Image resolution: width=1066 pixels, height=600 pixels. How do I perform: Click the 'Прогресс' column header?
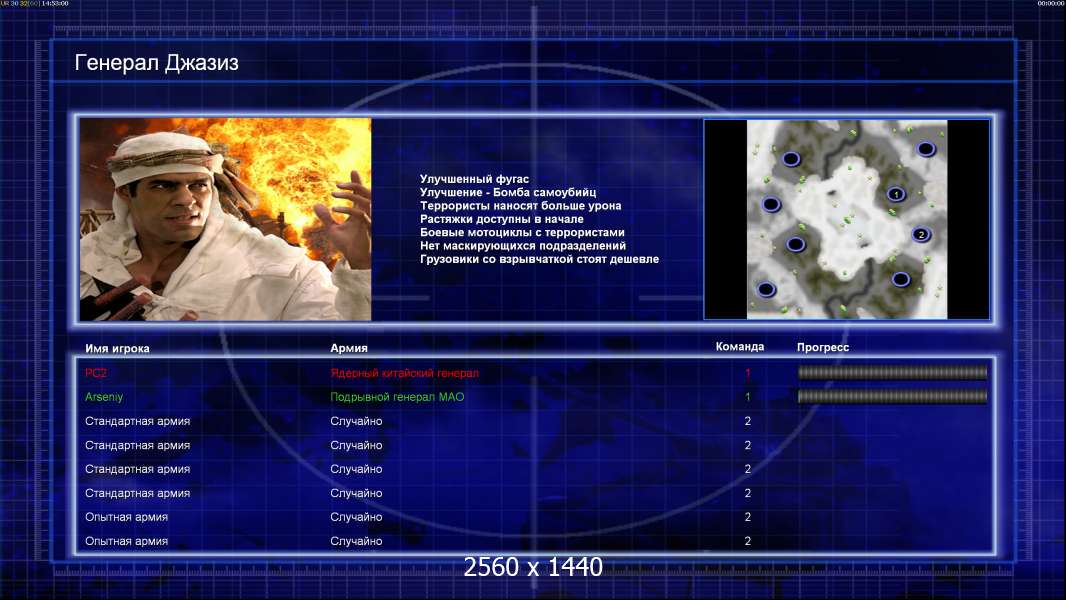pyautogui.click(x=823, y=347)
